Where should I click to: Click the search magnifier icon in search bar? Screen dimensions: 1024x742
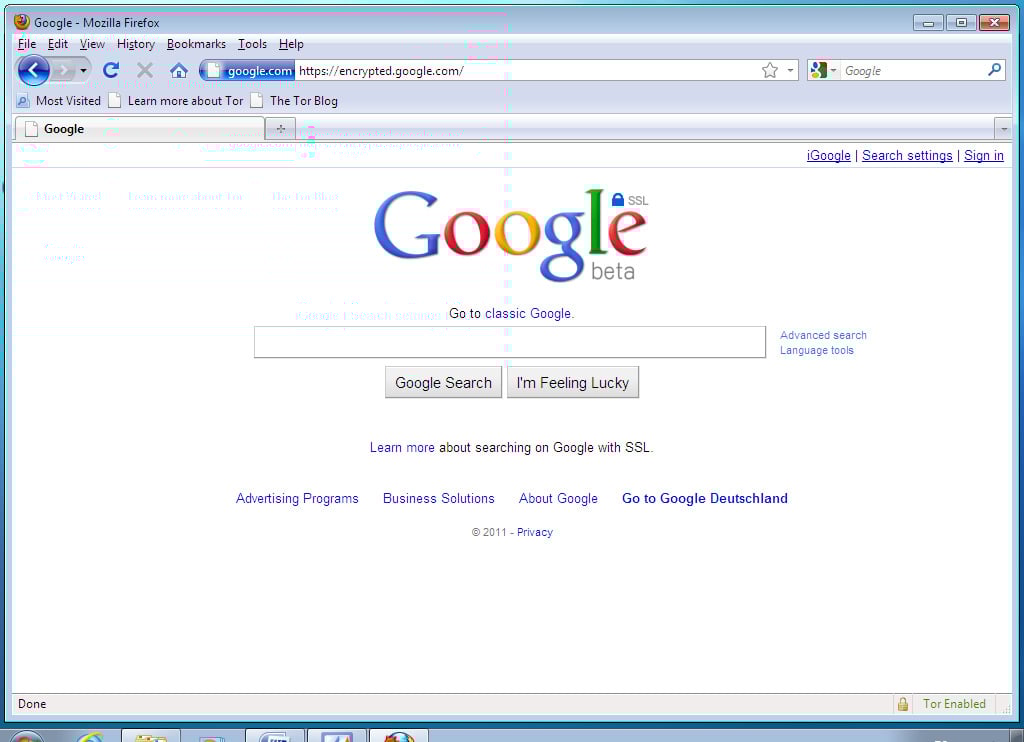[994, 70]
